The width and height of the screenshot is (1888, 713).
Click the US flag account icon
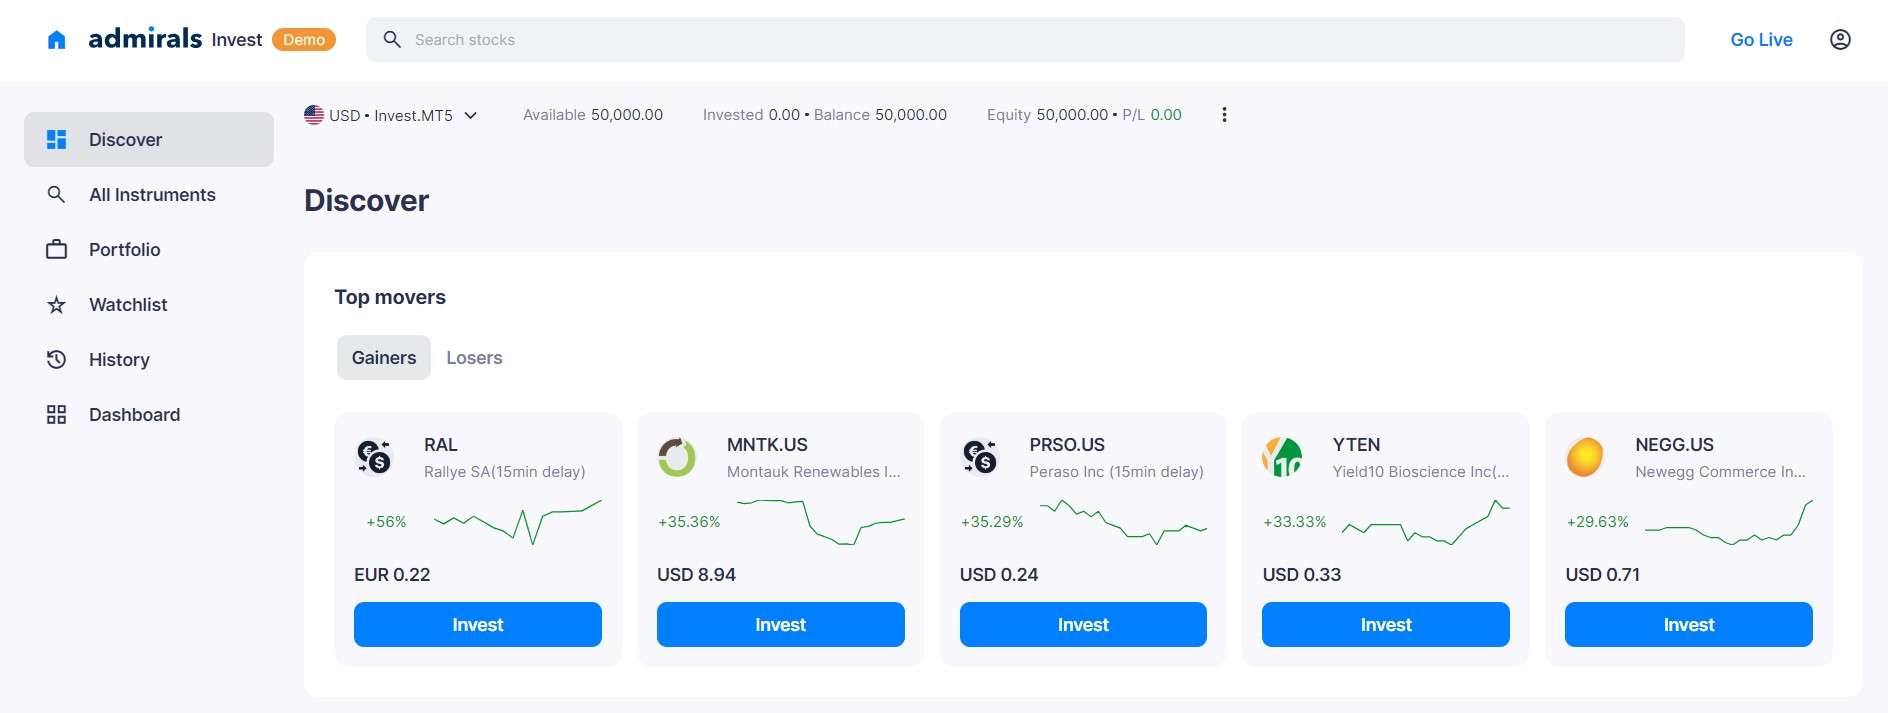314,115
